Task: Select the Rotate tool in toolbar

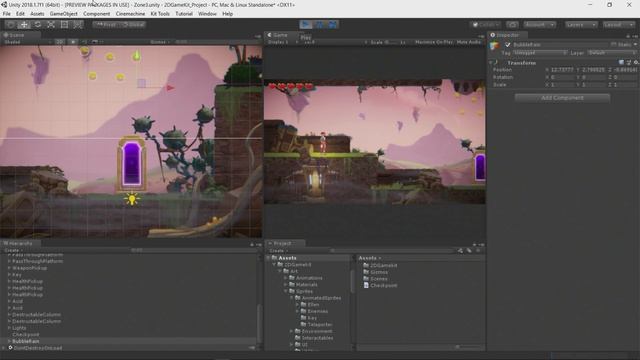Action: coord(38,24)
